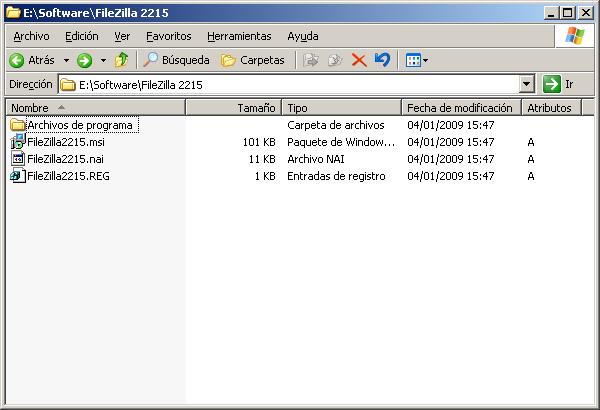Sort files by Tamaño column header

pos(233,107)
